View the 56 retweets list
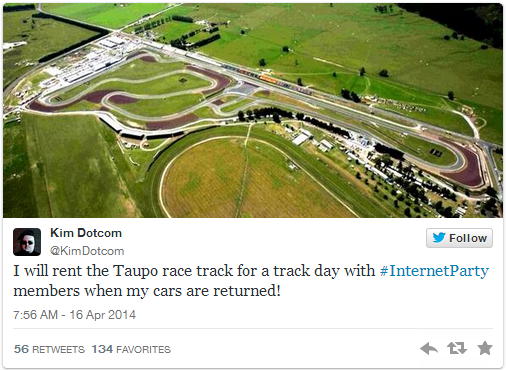 pos(49,349)
